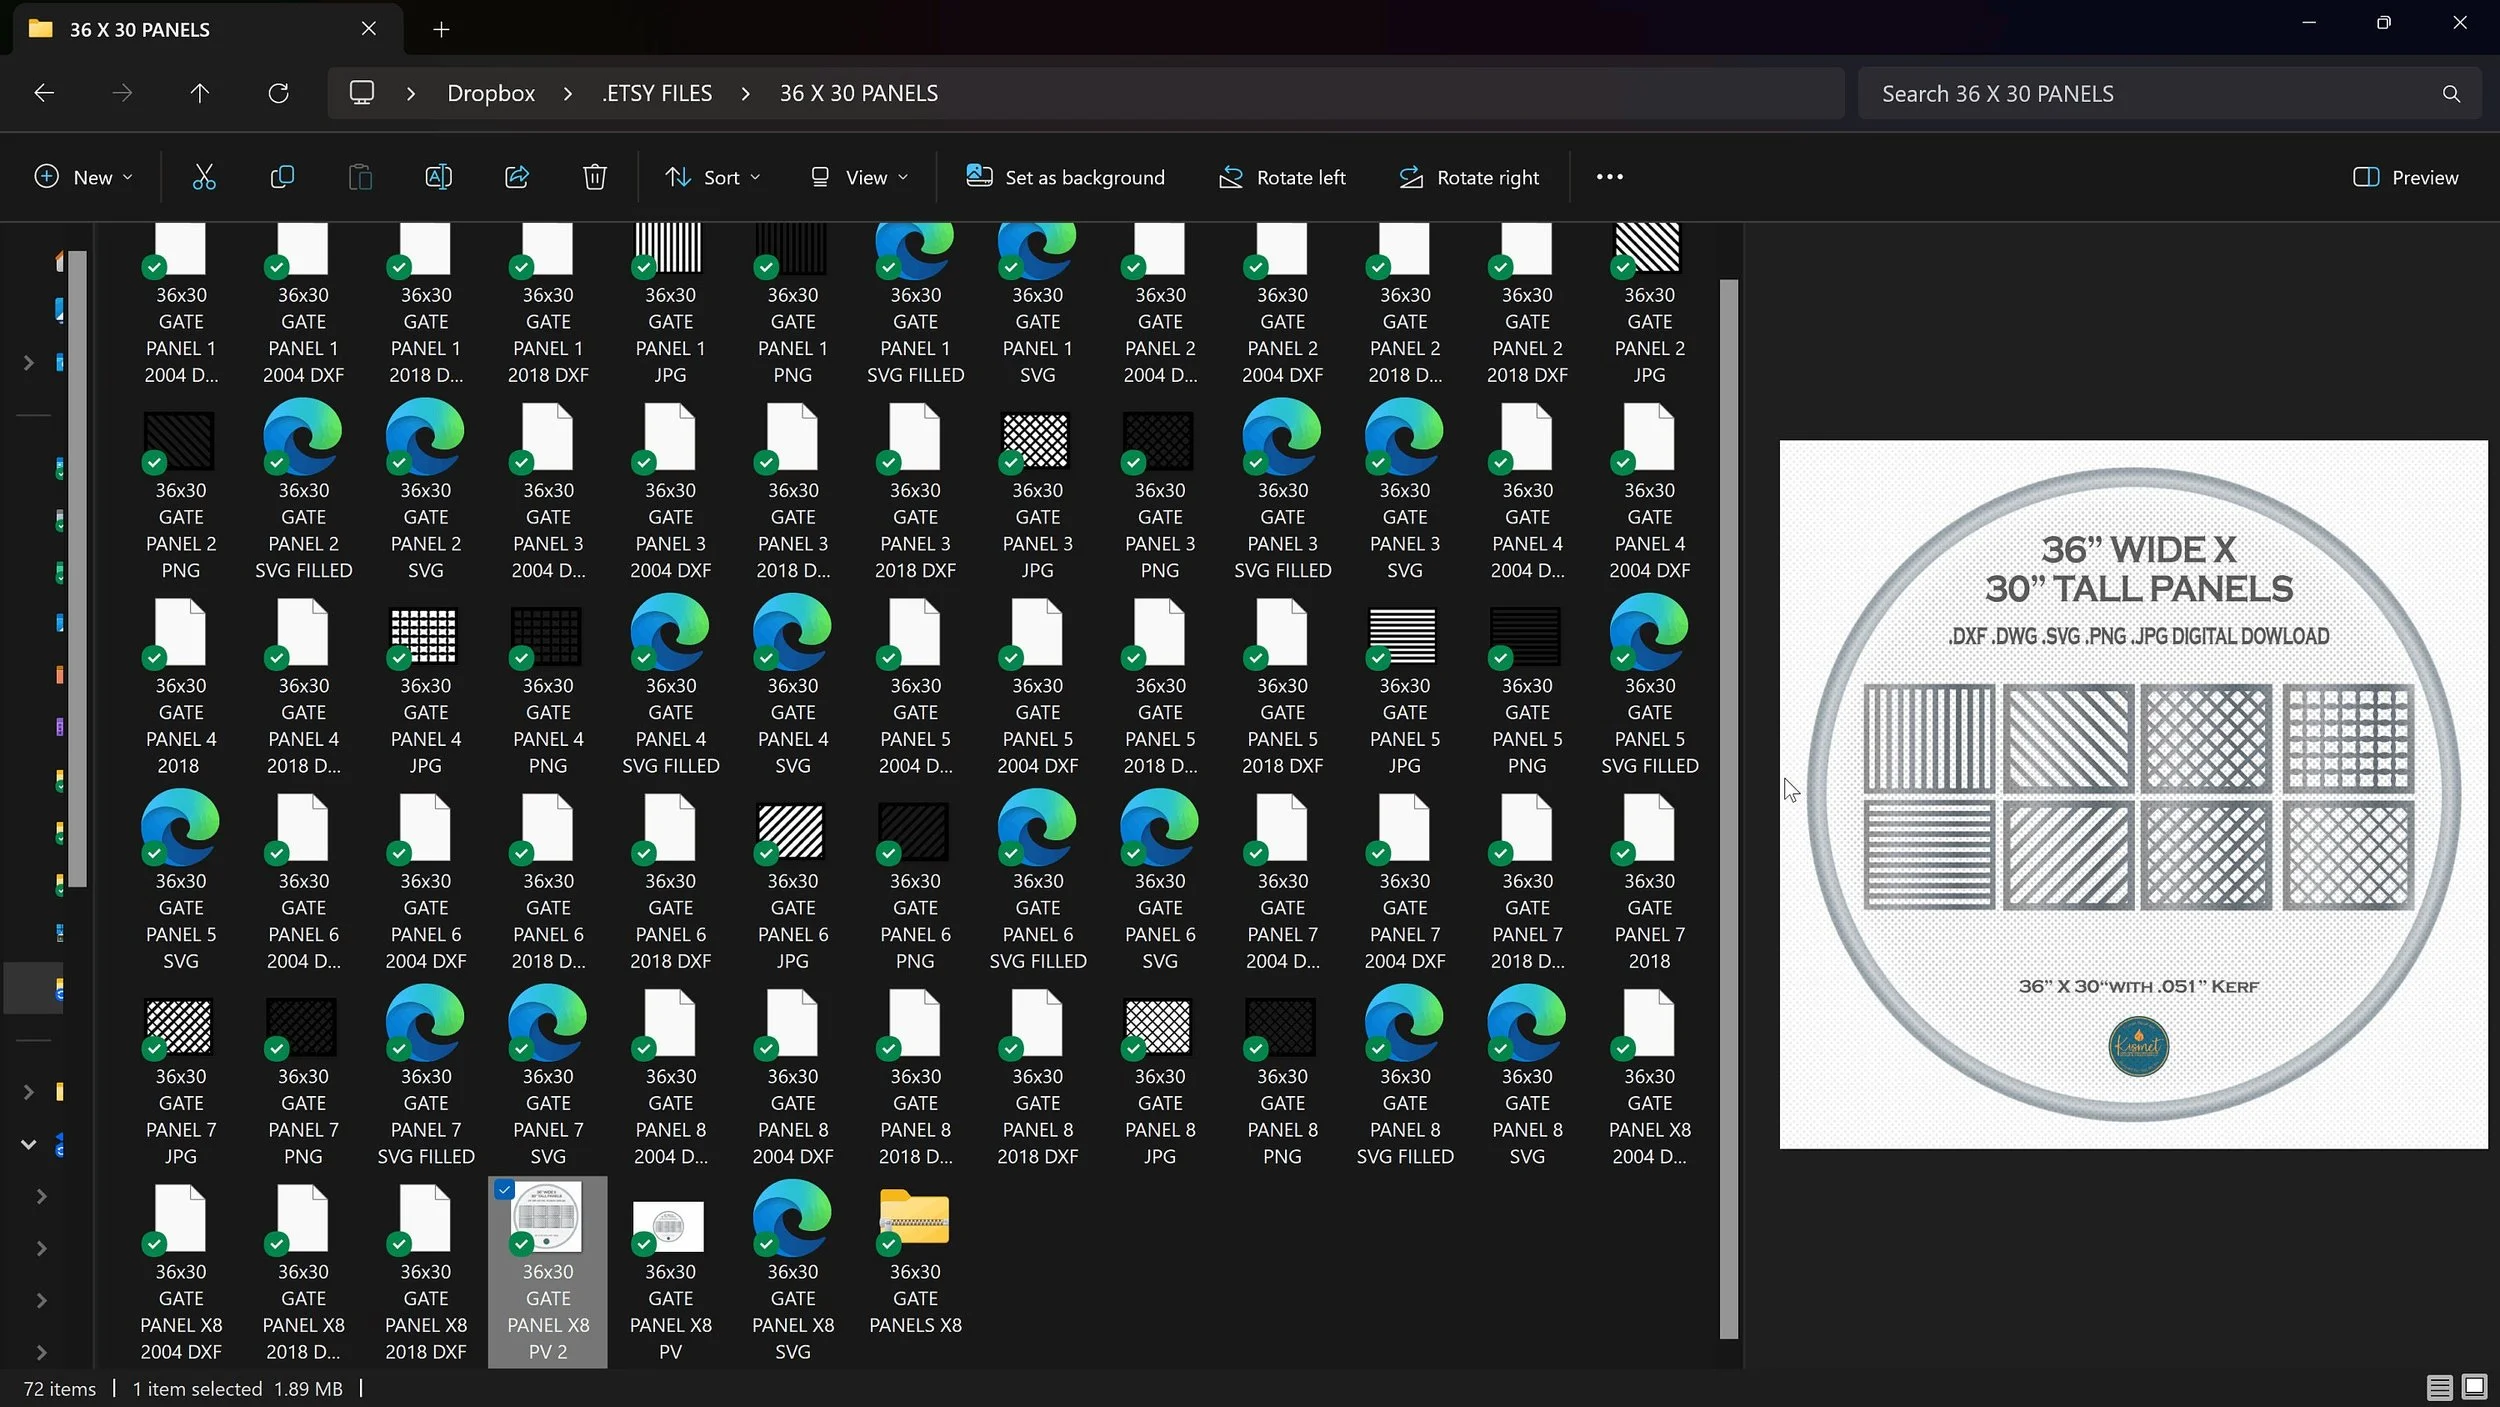
Task: Click 36 X 30 PANELS breadcrumb
Action: pyautogui.click(x=858, y=93)
